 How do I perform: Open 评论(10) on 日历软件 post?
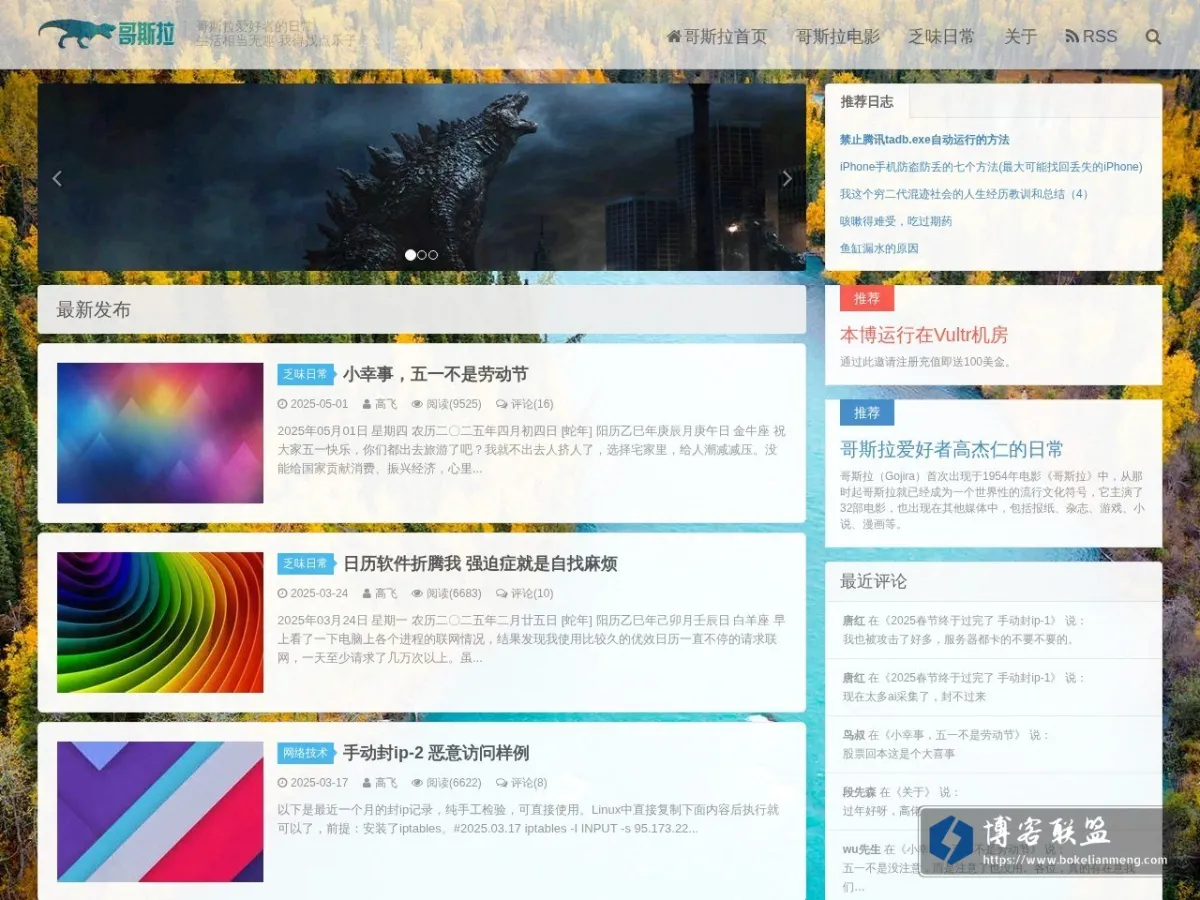524,593
